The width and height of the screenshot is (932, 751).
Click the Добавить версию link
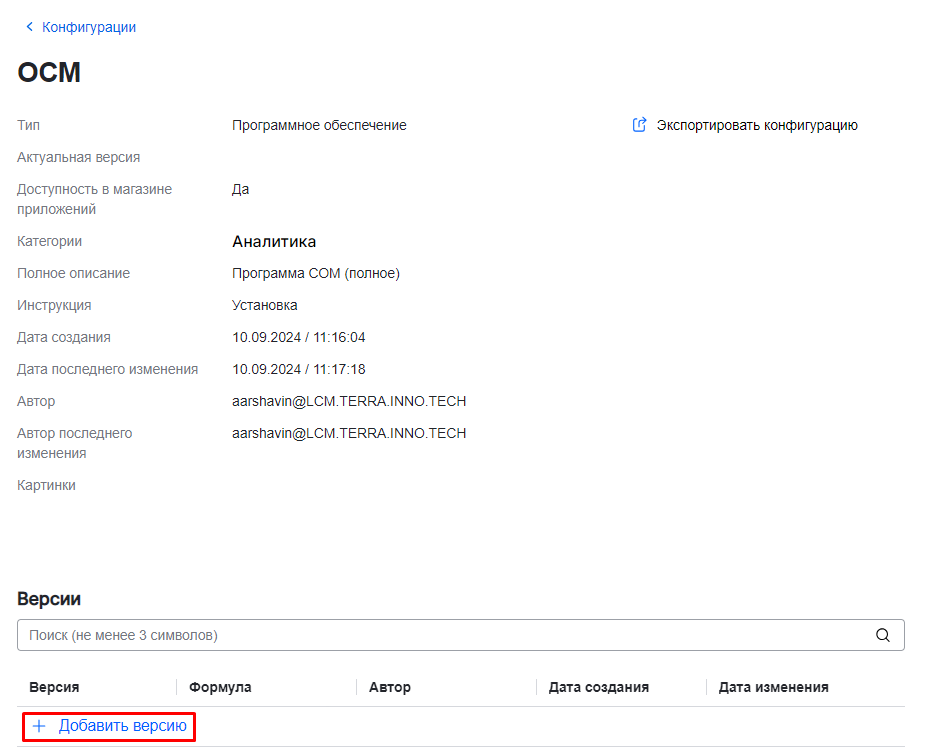point(122,726)
